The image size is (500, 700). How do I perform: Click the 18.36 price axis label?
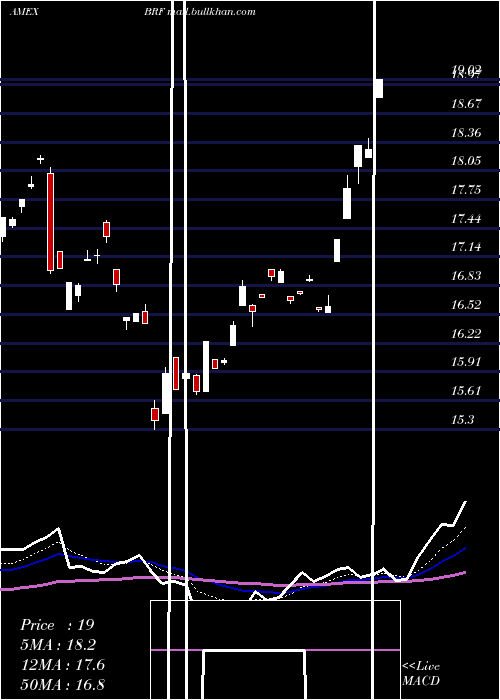coord(466,133)
